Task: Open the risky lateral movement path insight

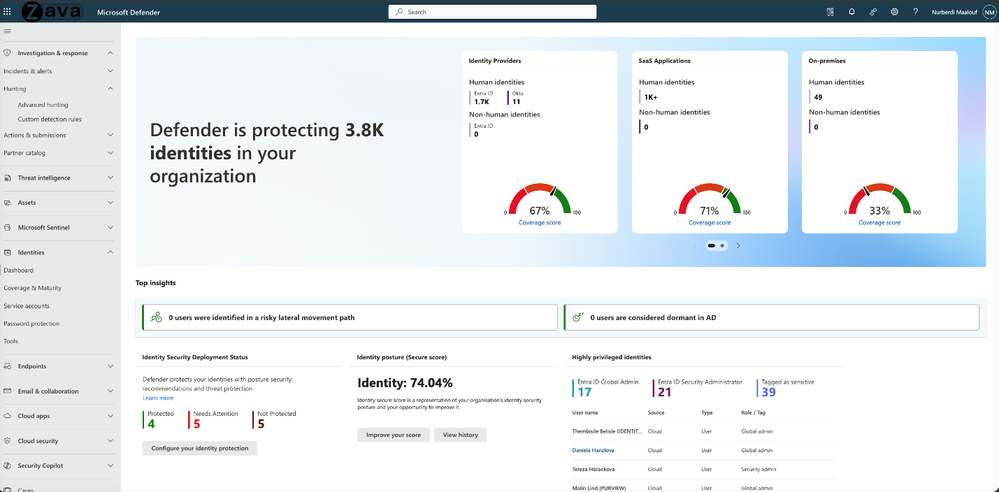Action: click(350, 317)
